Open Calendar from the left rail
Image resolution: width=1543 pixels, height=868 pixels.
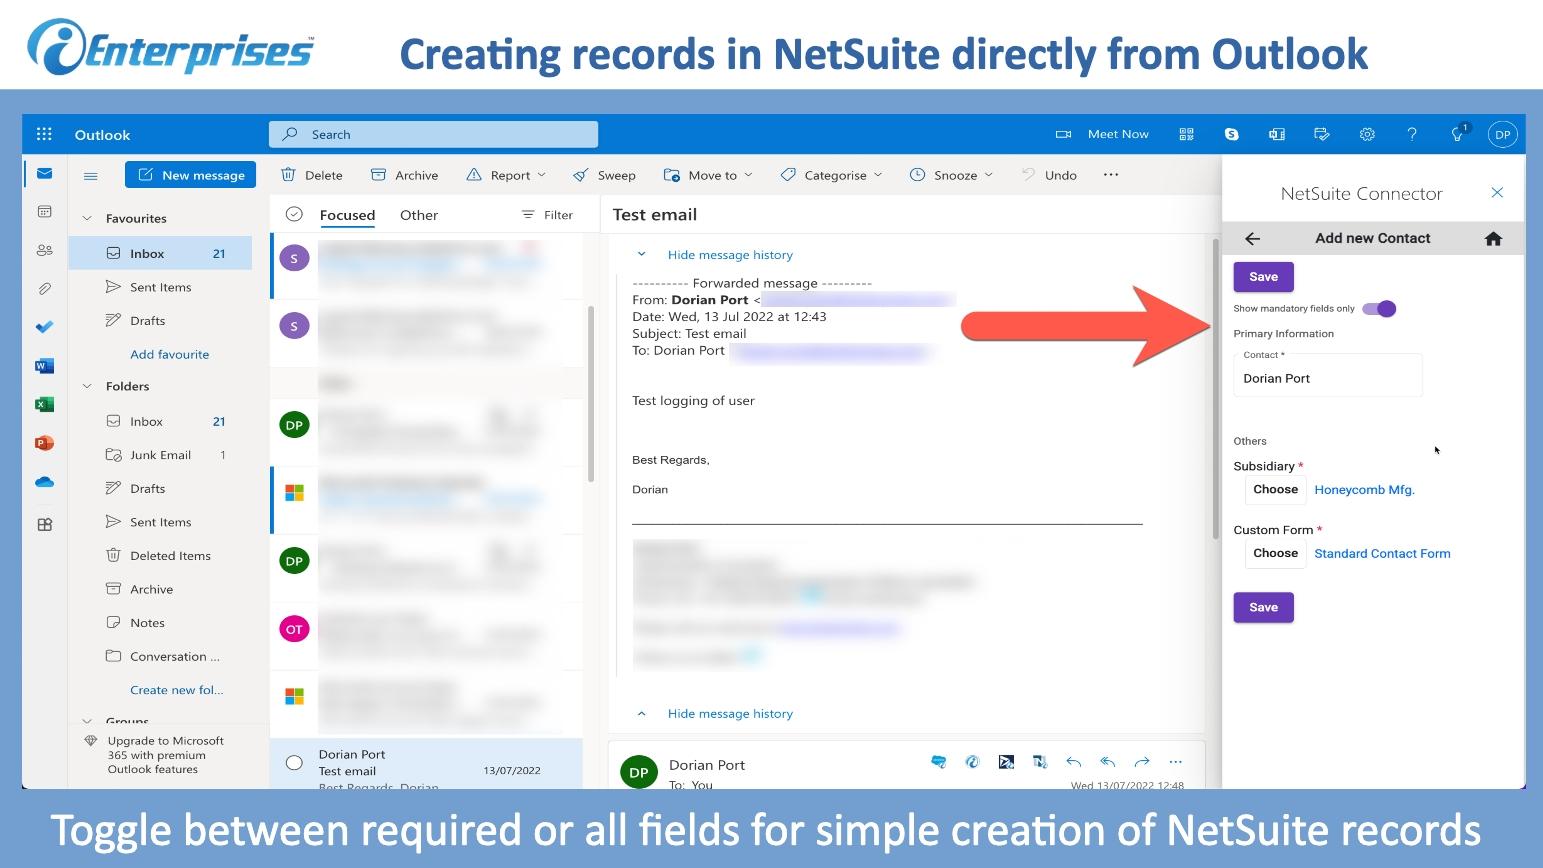(44, 212)
